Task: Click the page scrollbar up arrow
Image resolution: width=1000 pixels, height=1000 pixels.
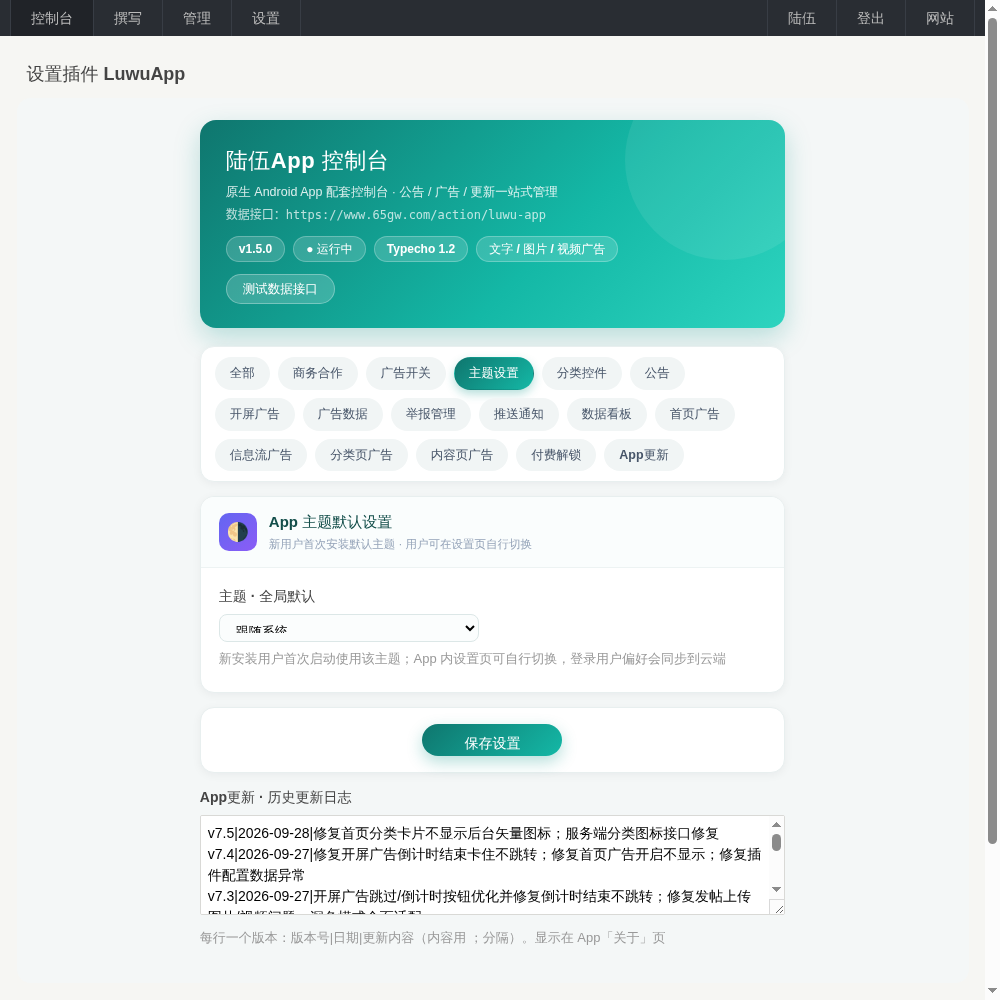Action: coord(992,8)
